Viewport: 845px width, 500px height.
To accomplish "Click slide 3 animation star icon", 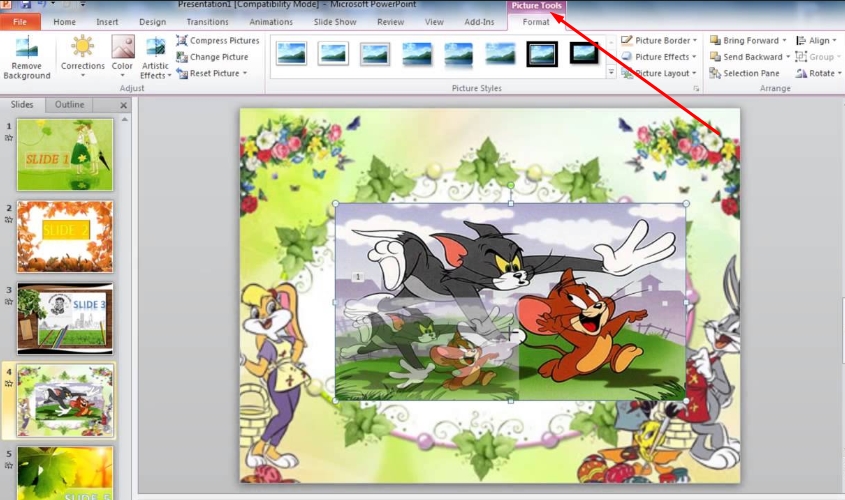I will [x=9, y=302].
